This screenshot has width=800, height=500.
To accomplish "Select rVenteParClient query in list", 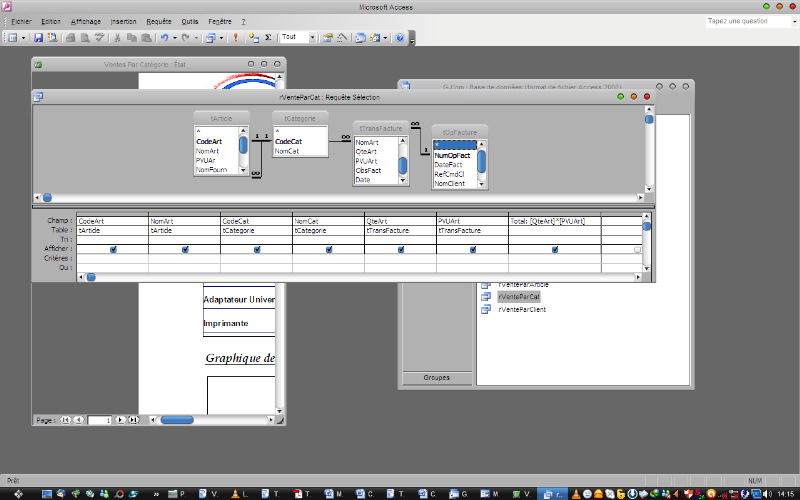I will pyautogui.click(x=521, y=310).
